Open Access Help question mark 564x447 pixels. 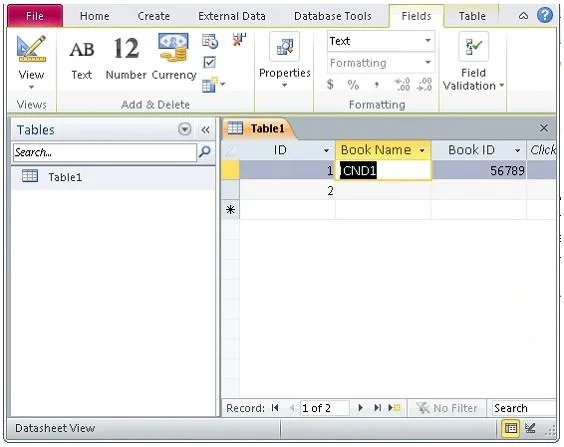(x=545, y=15)
